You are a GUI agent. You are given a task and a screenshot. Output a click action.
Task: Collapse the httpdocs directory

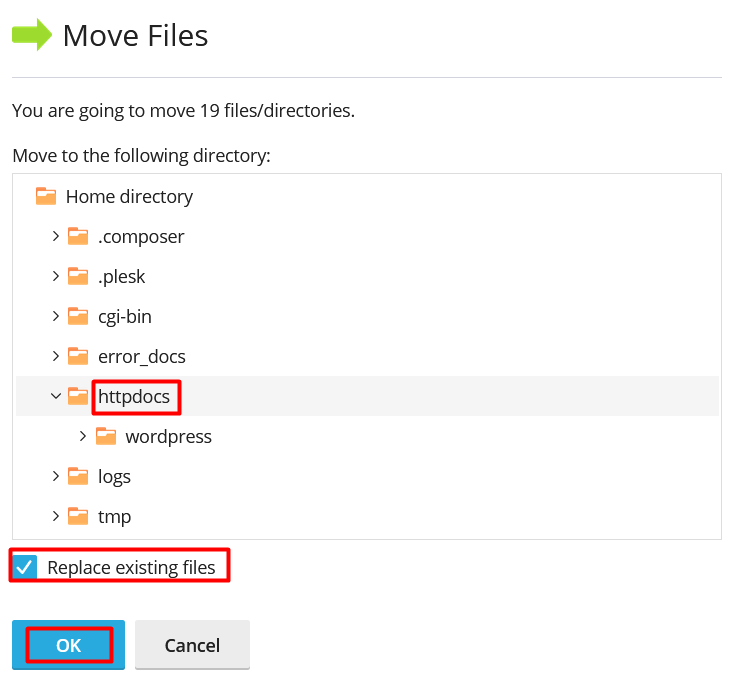click(56, 397)
